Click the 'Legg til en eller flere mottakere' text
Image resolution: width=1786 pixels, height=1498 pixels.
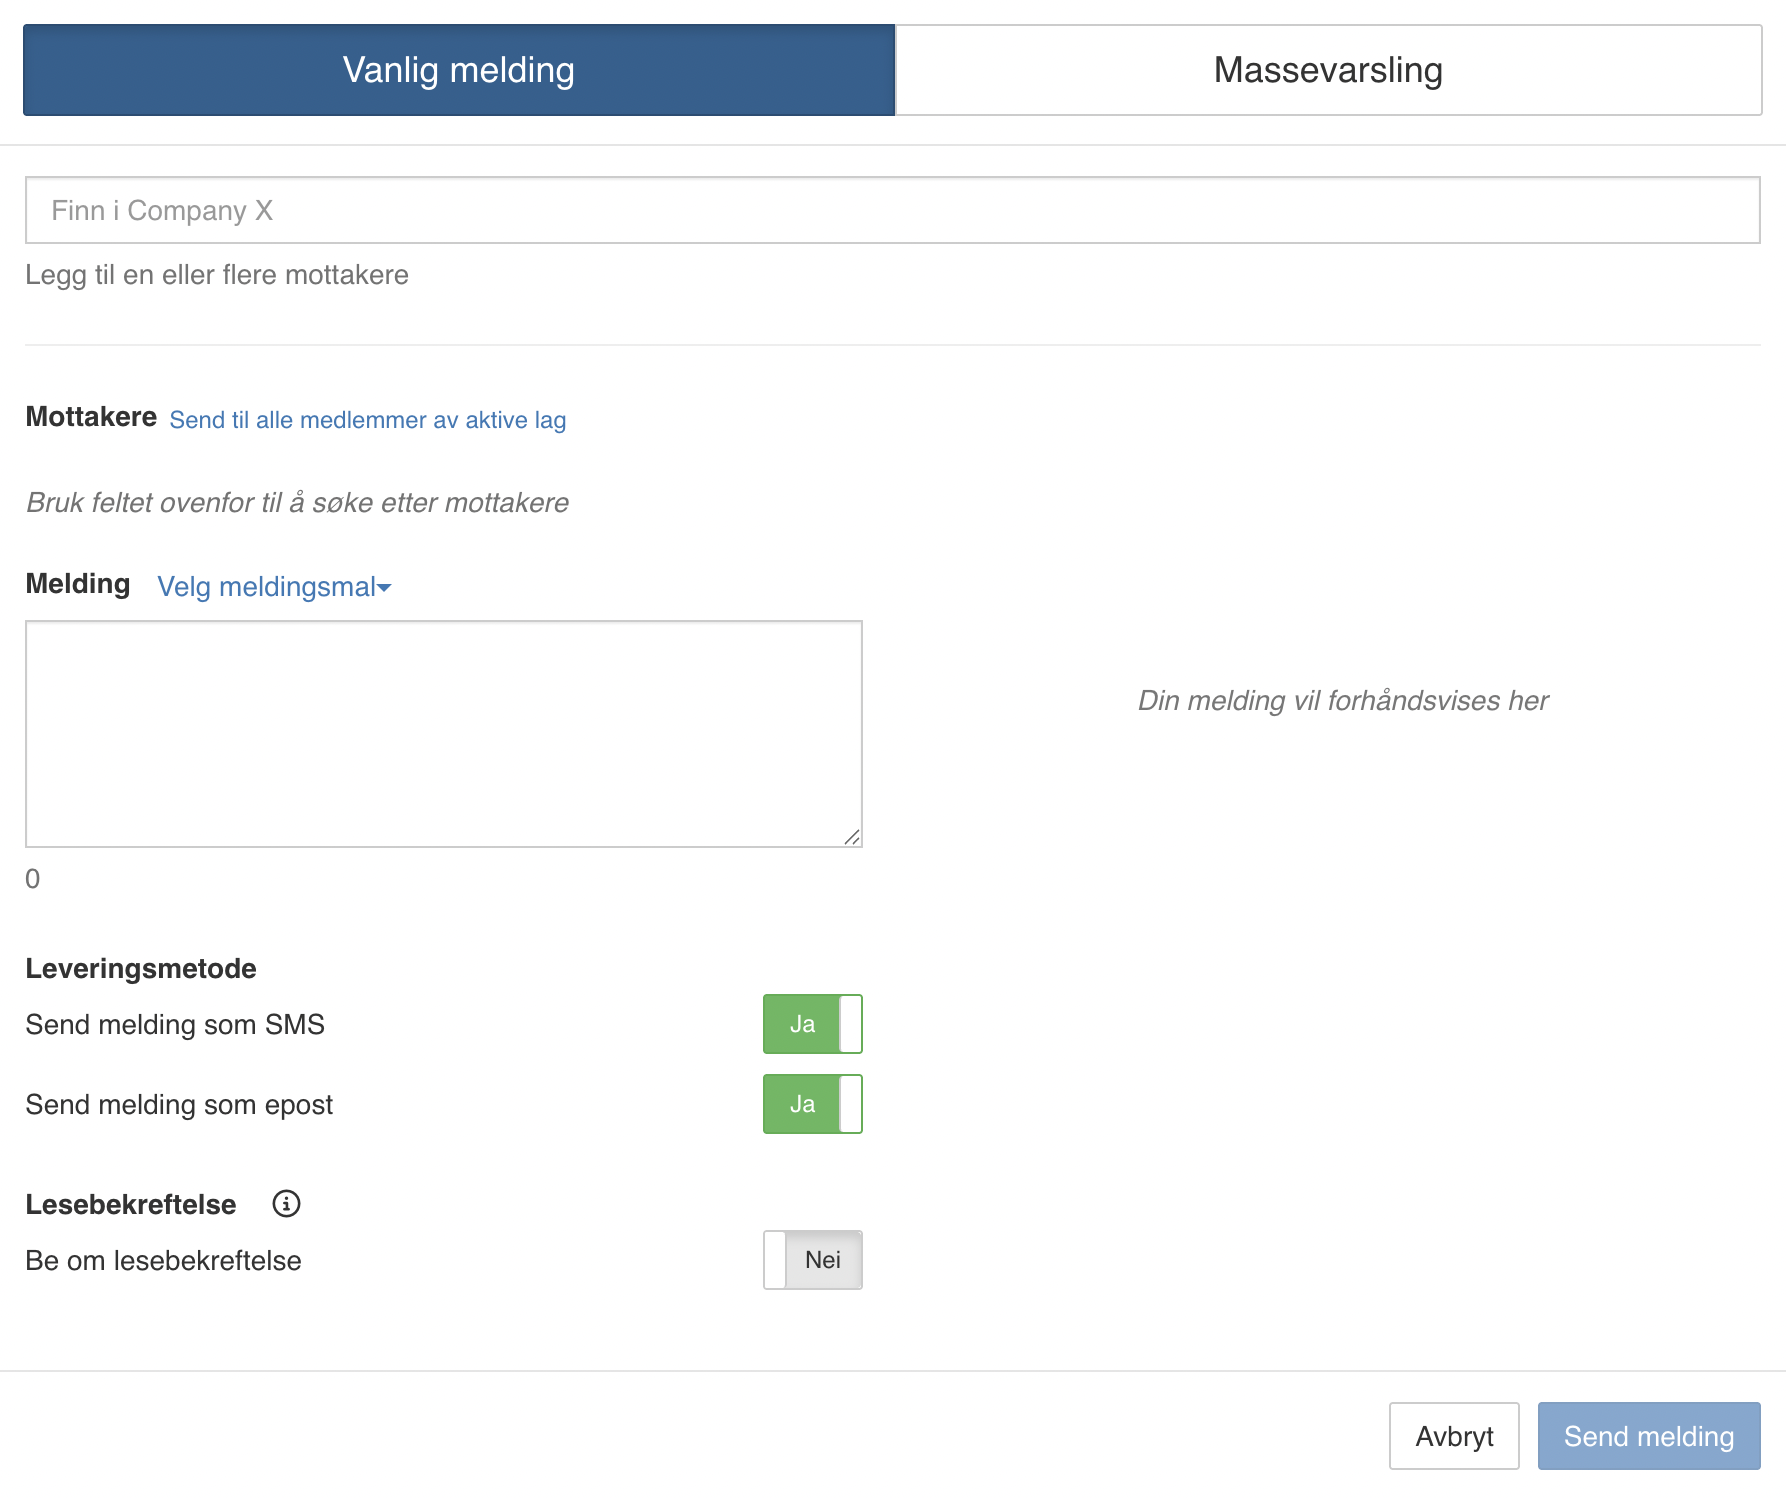tap(217, 275)
